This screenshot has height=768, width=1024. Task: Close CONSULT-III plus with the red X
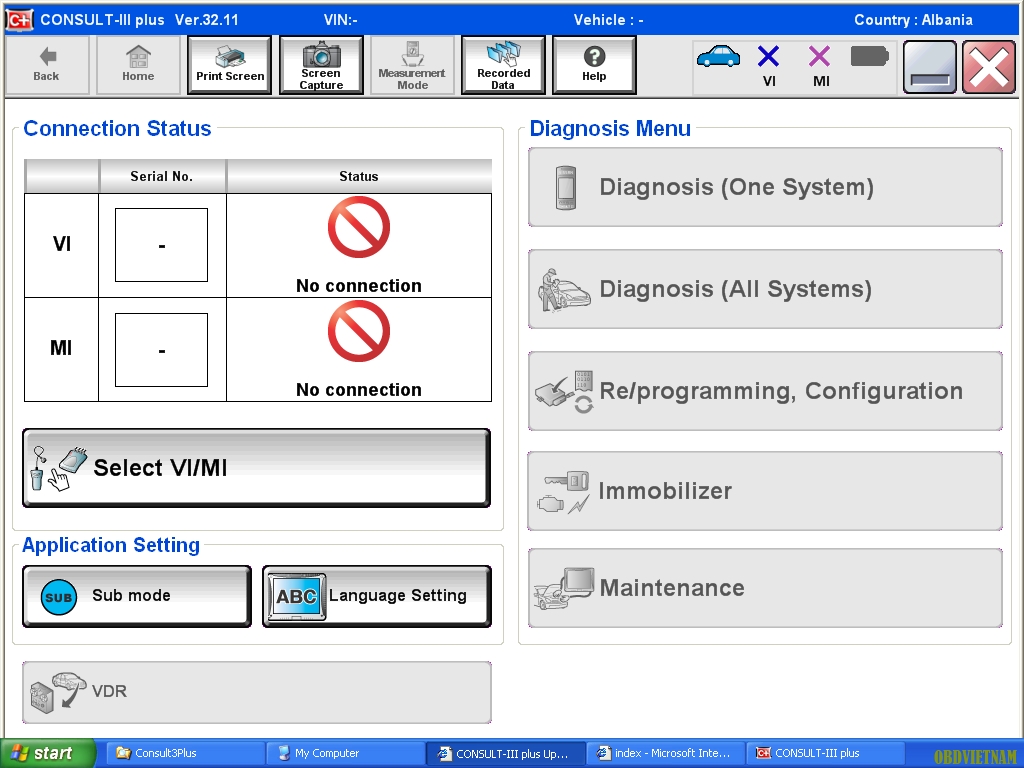pos(989,67)
